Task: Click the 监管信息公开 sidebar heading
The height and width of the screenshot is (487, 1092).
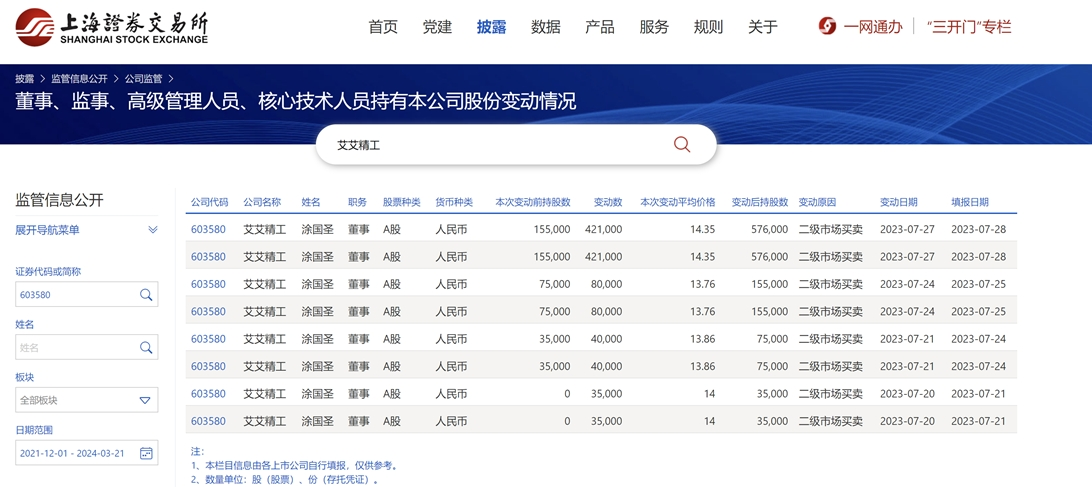Action: pyautogui.click(x=59, y=201)
